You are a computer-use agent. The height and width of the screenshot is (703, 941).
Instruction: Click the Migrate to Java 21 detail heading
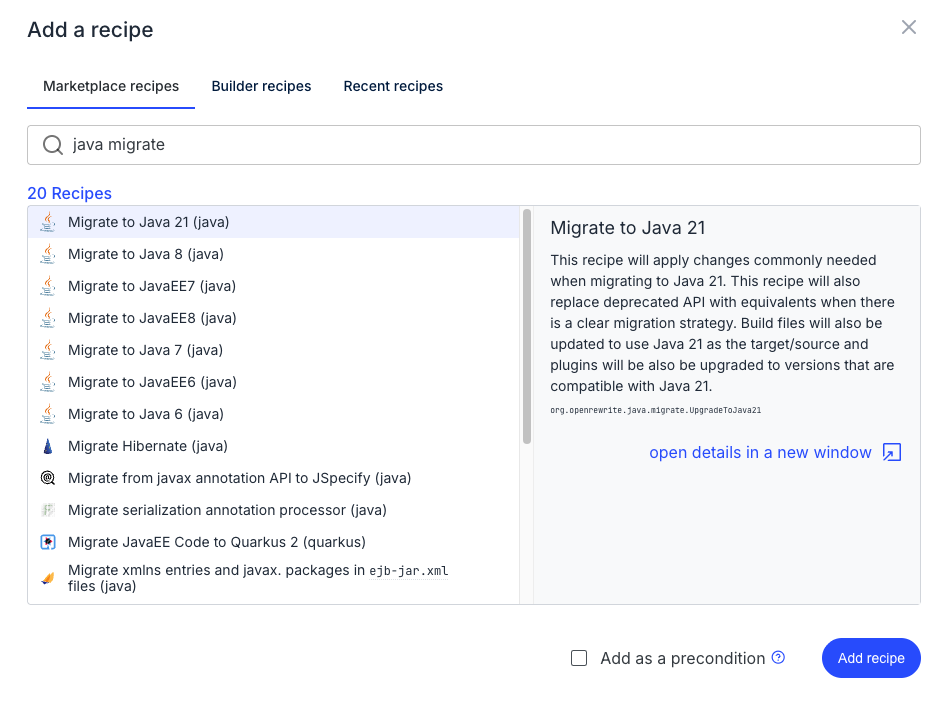click(x=628, y=228)
